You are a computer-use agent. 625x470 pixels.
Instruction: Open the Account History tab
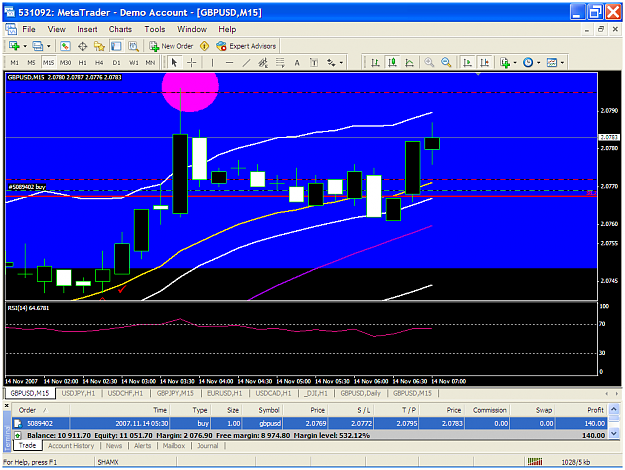pos(71,446)
